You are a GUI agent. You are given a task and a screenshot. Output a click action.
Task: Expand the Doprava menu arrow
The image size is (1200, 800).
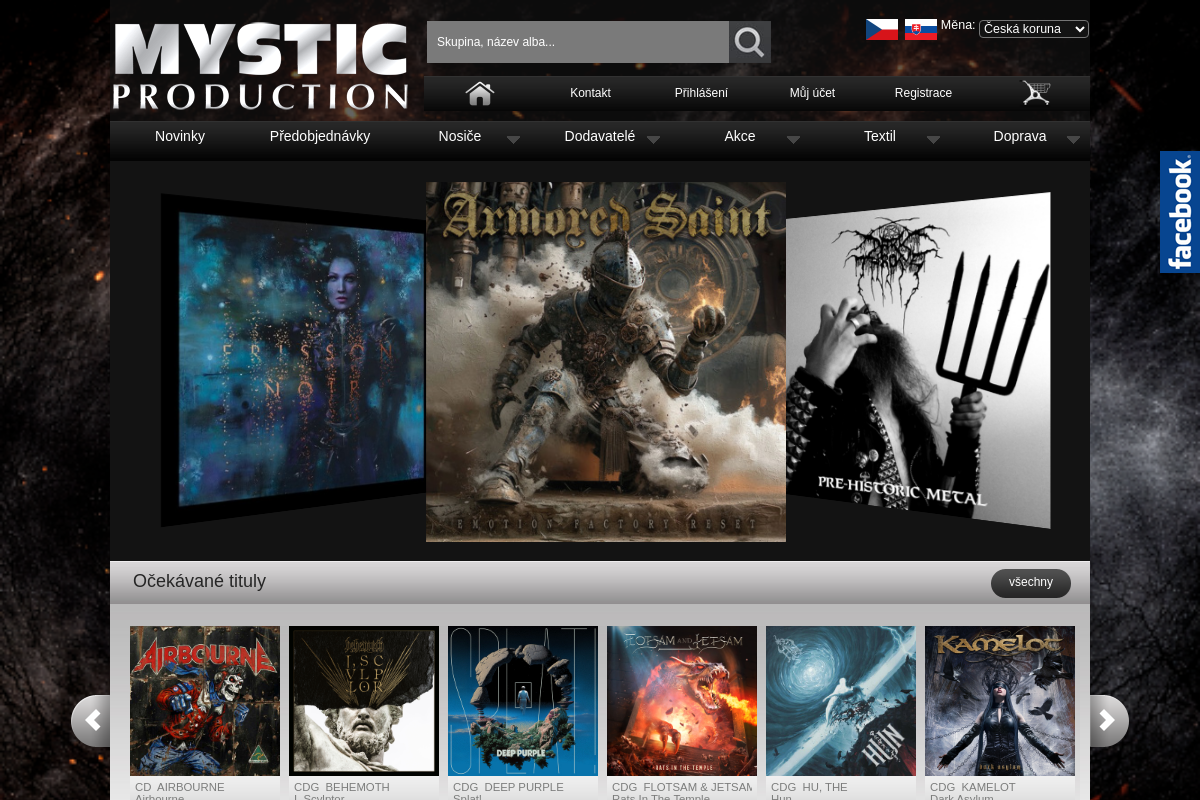1073,140
